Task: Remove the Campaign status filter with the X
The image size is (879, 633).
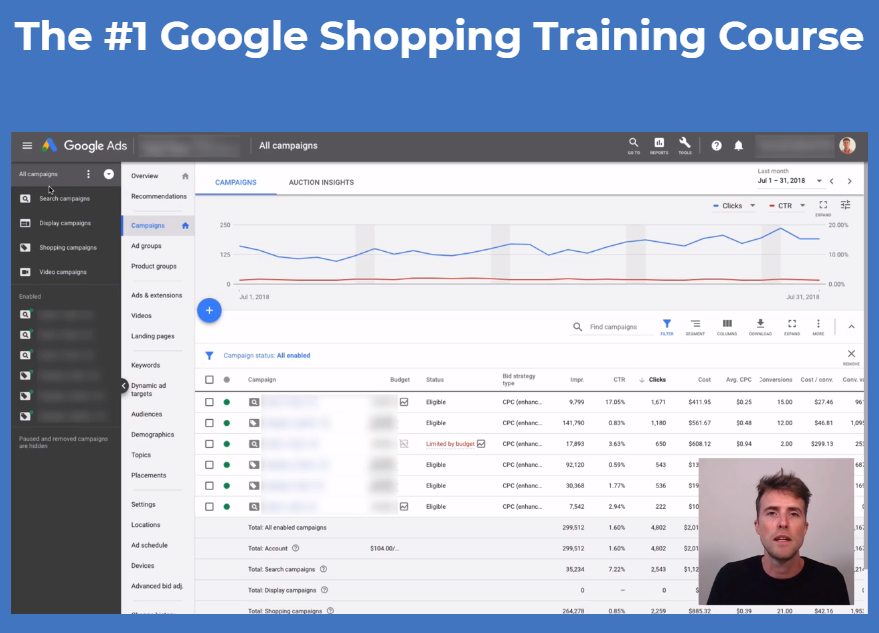Action: (x=851, y=355)
